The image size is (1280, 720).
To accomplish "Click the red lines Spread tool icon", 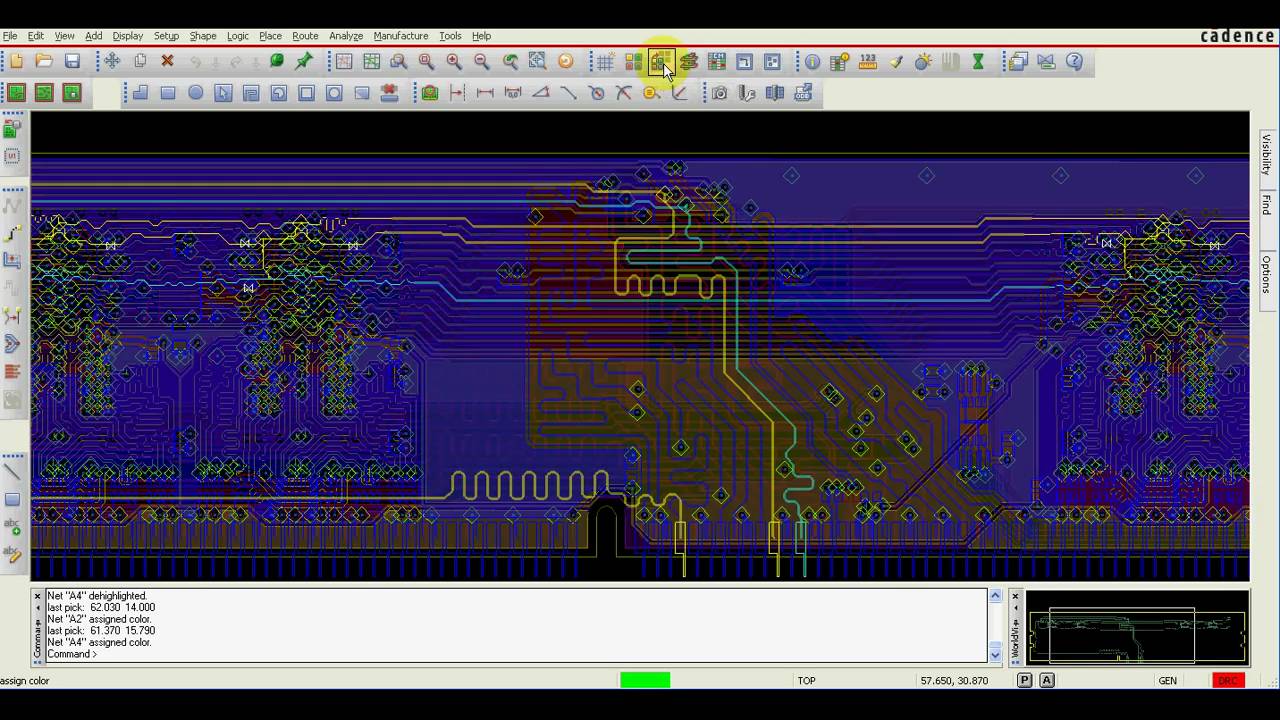I will (12, 372).
